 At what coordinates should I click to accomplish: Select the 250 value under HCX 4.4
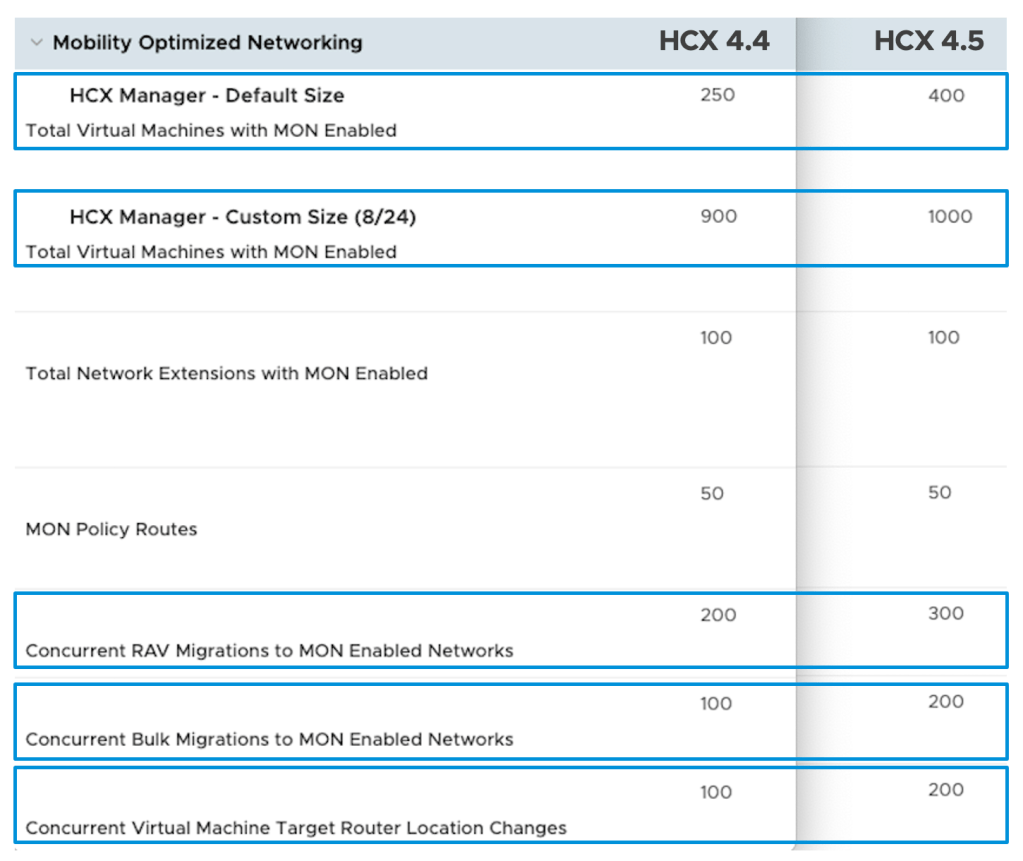(718, 95)
